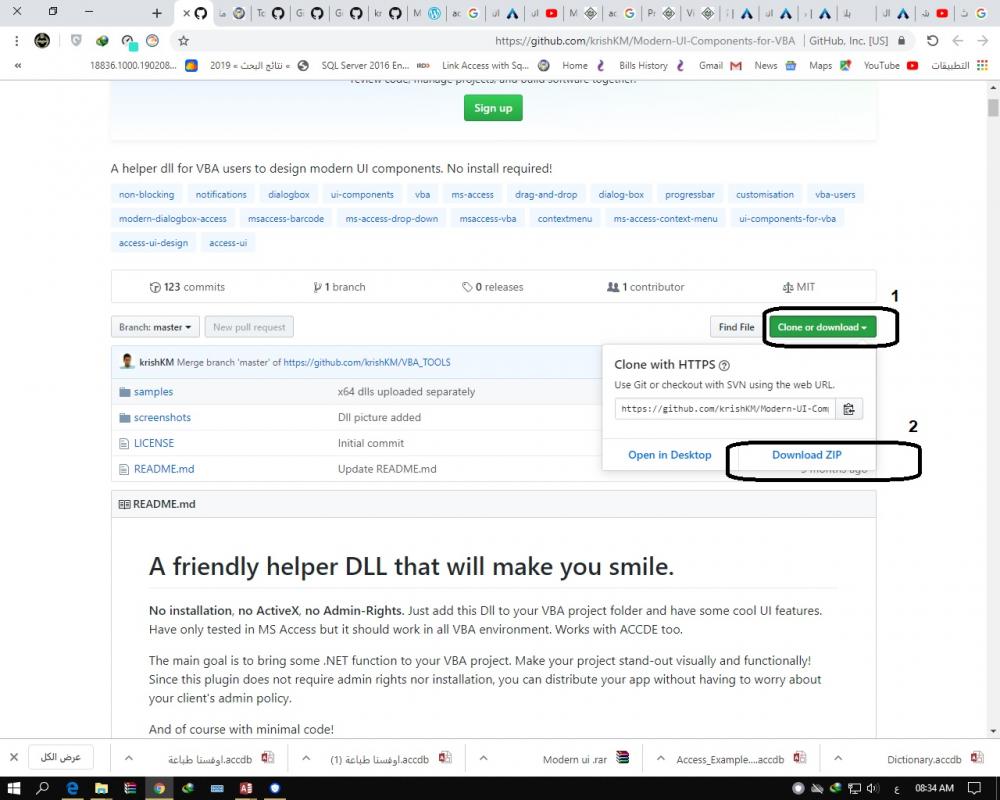1000x800 pixels.
Task: Expand options for Modern ui .rar download
Action: click(483, 758)
